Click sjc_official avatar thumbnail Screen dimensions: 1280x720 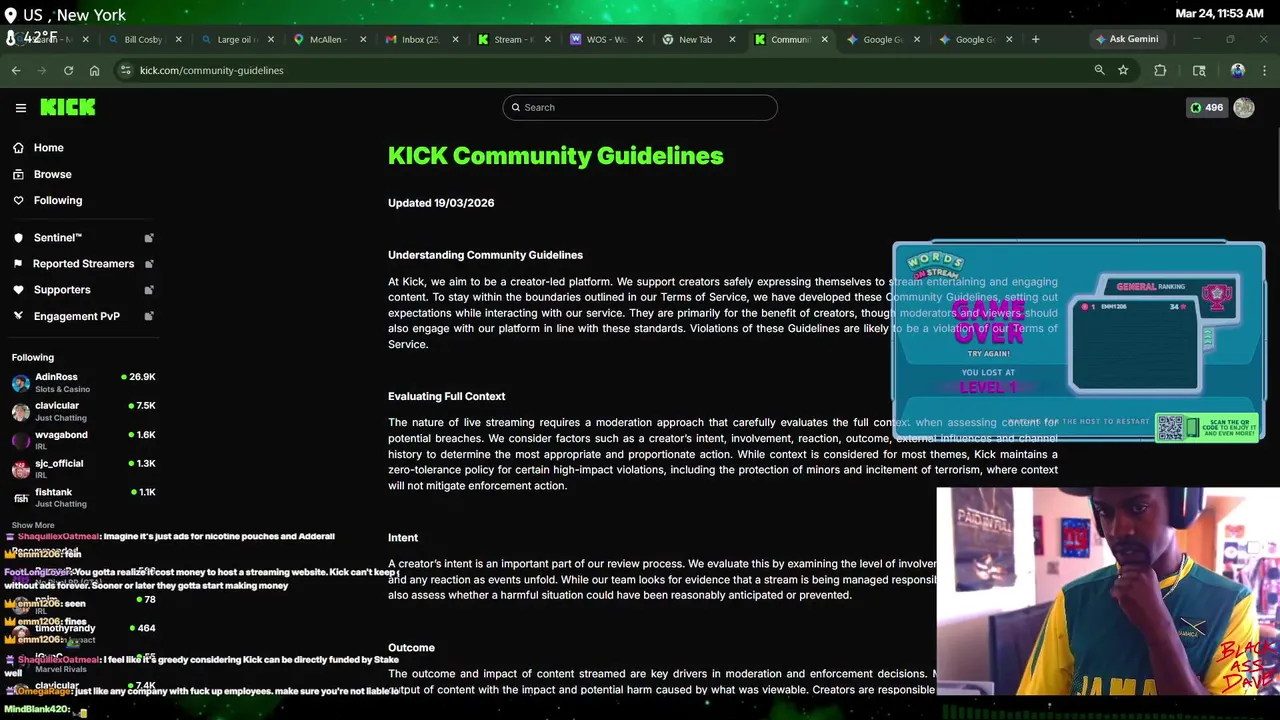(21, 470)
